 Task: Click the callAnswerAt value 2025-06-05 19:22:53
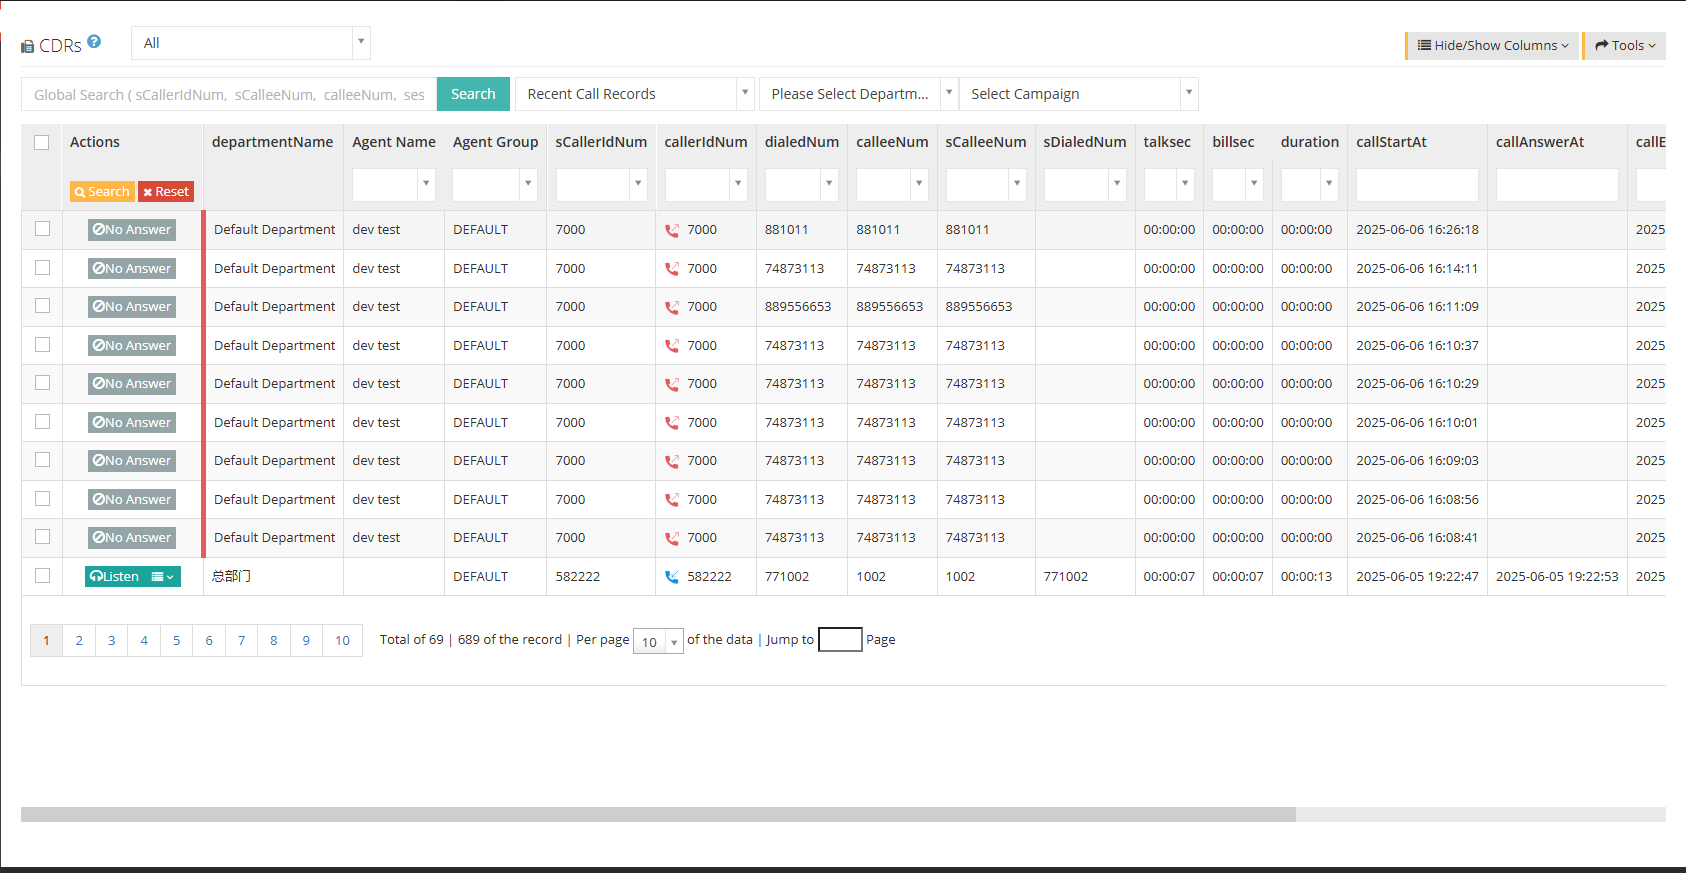[x=1557, y=577]
